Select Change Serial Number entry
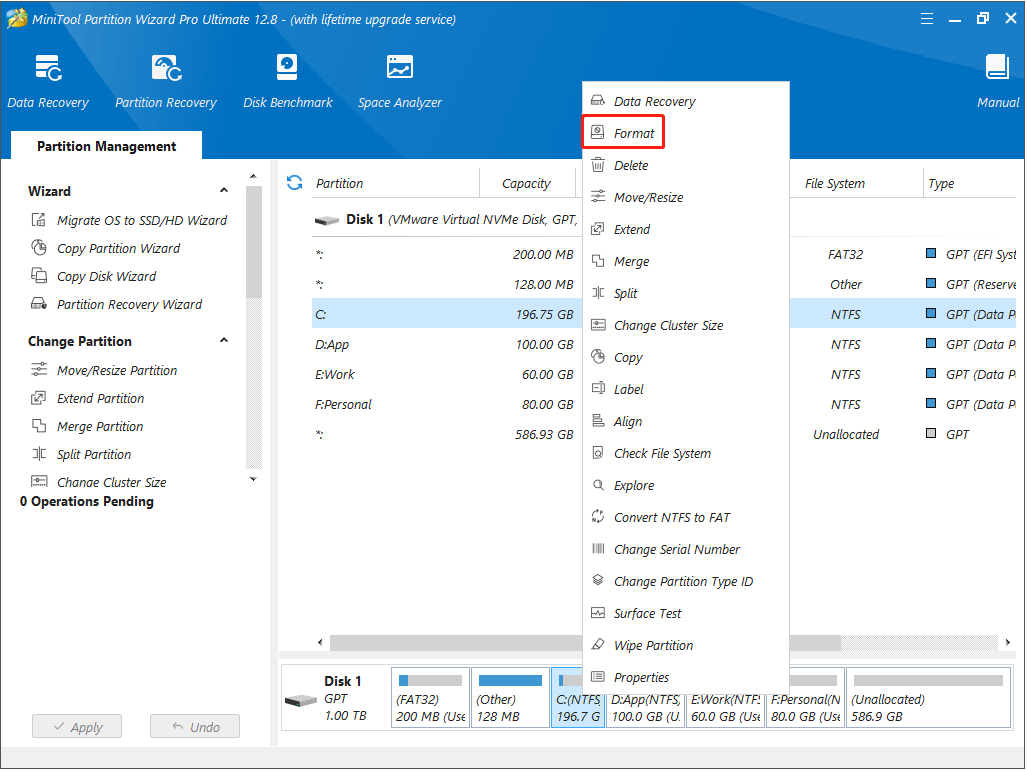Screen dimensions: 1027x771 click(x=686, y=549)
